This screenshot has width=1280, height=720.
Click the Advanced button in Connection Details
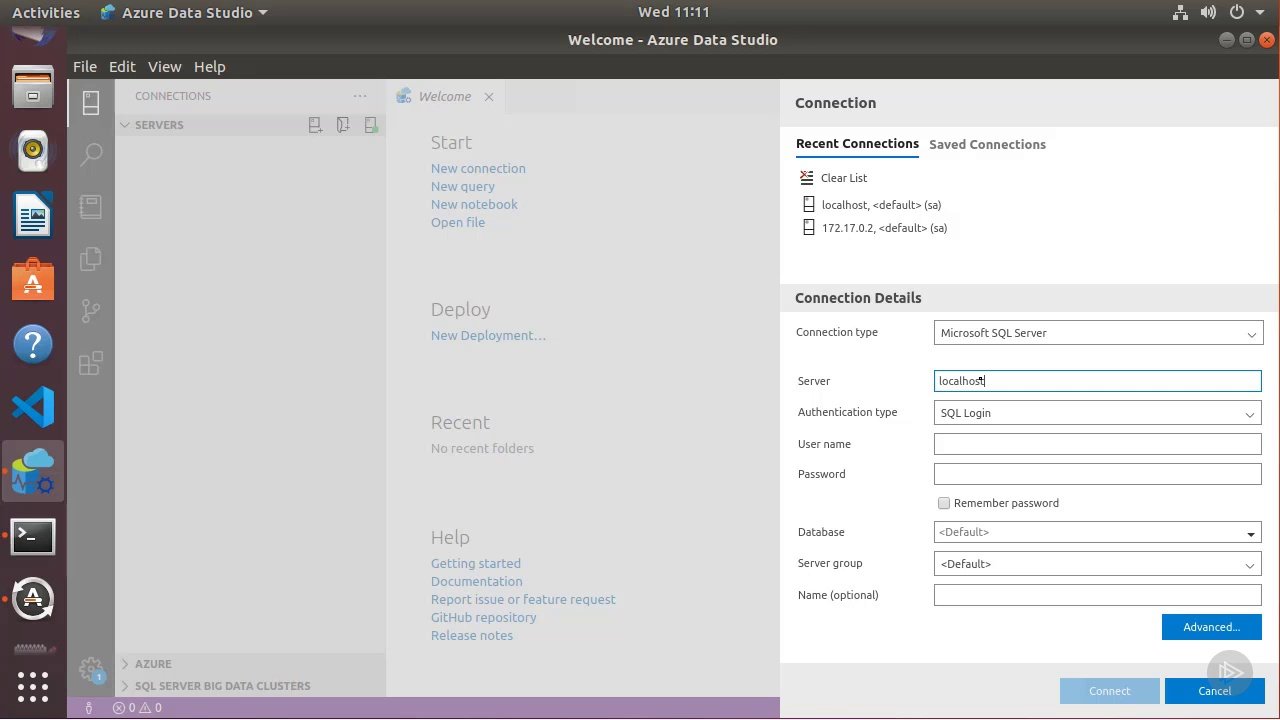coord(1211,627)
